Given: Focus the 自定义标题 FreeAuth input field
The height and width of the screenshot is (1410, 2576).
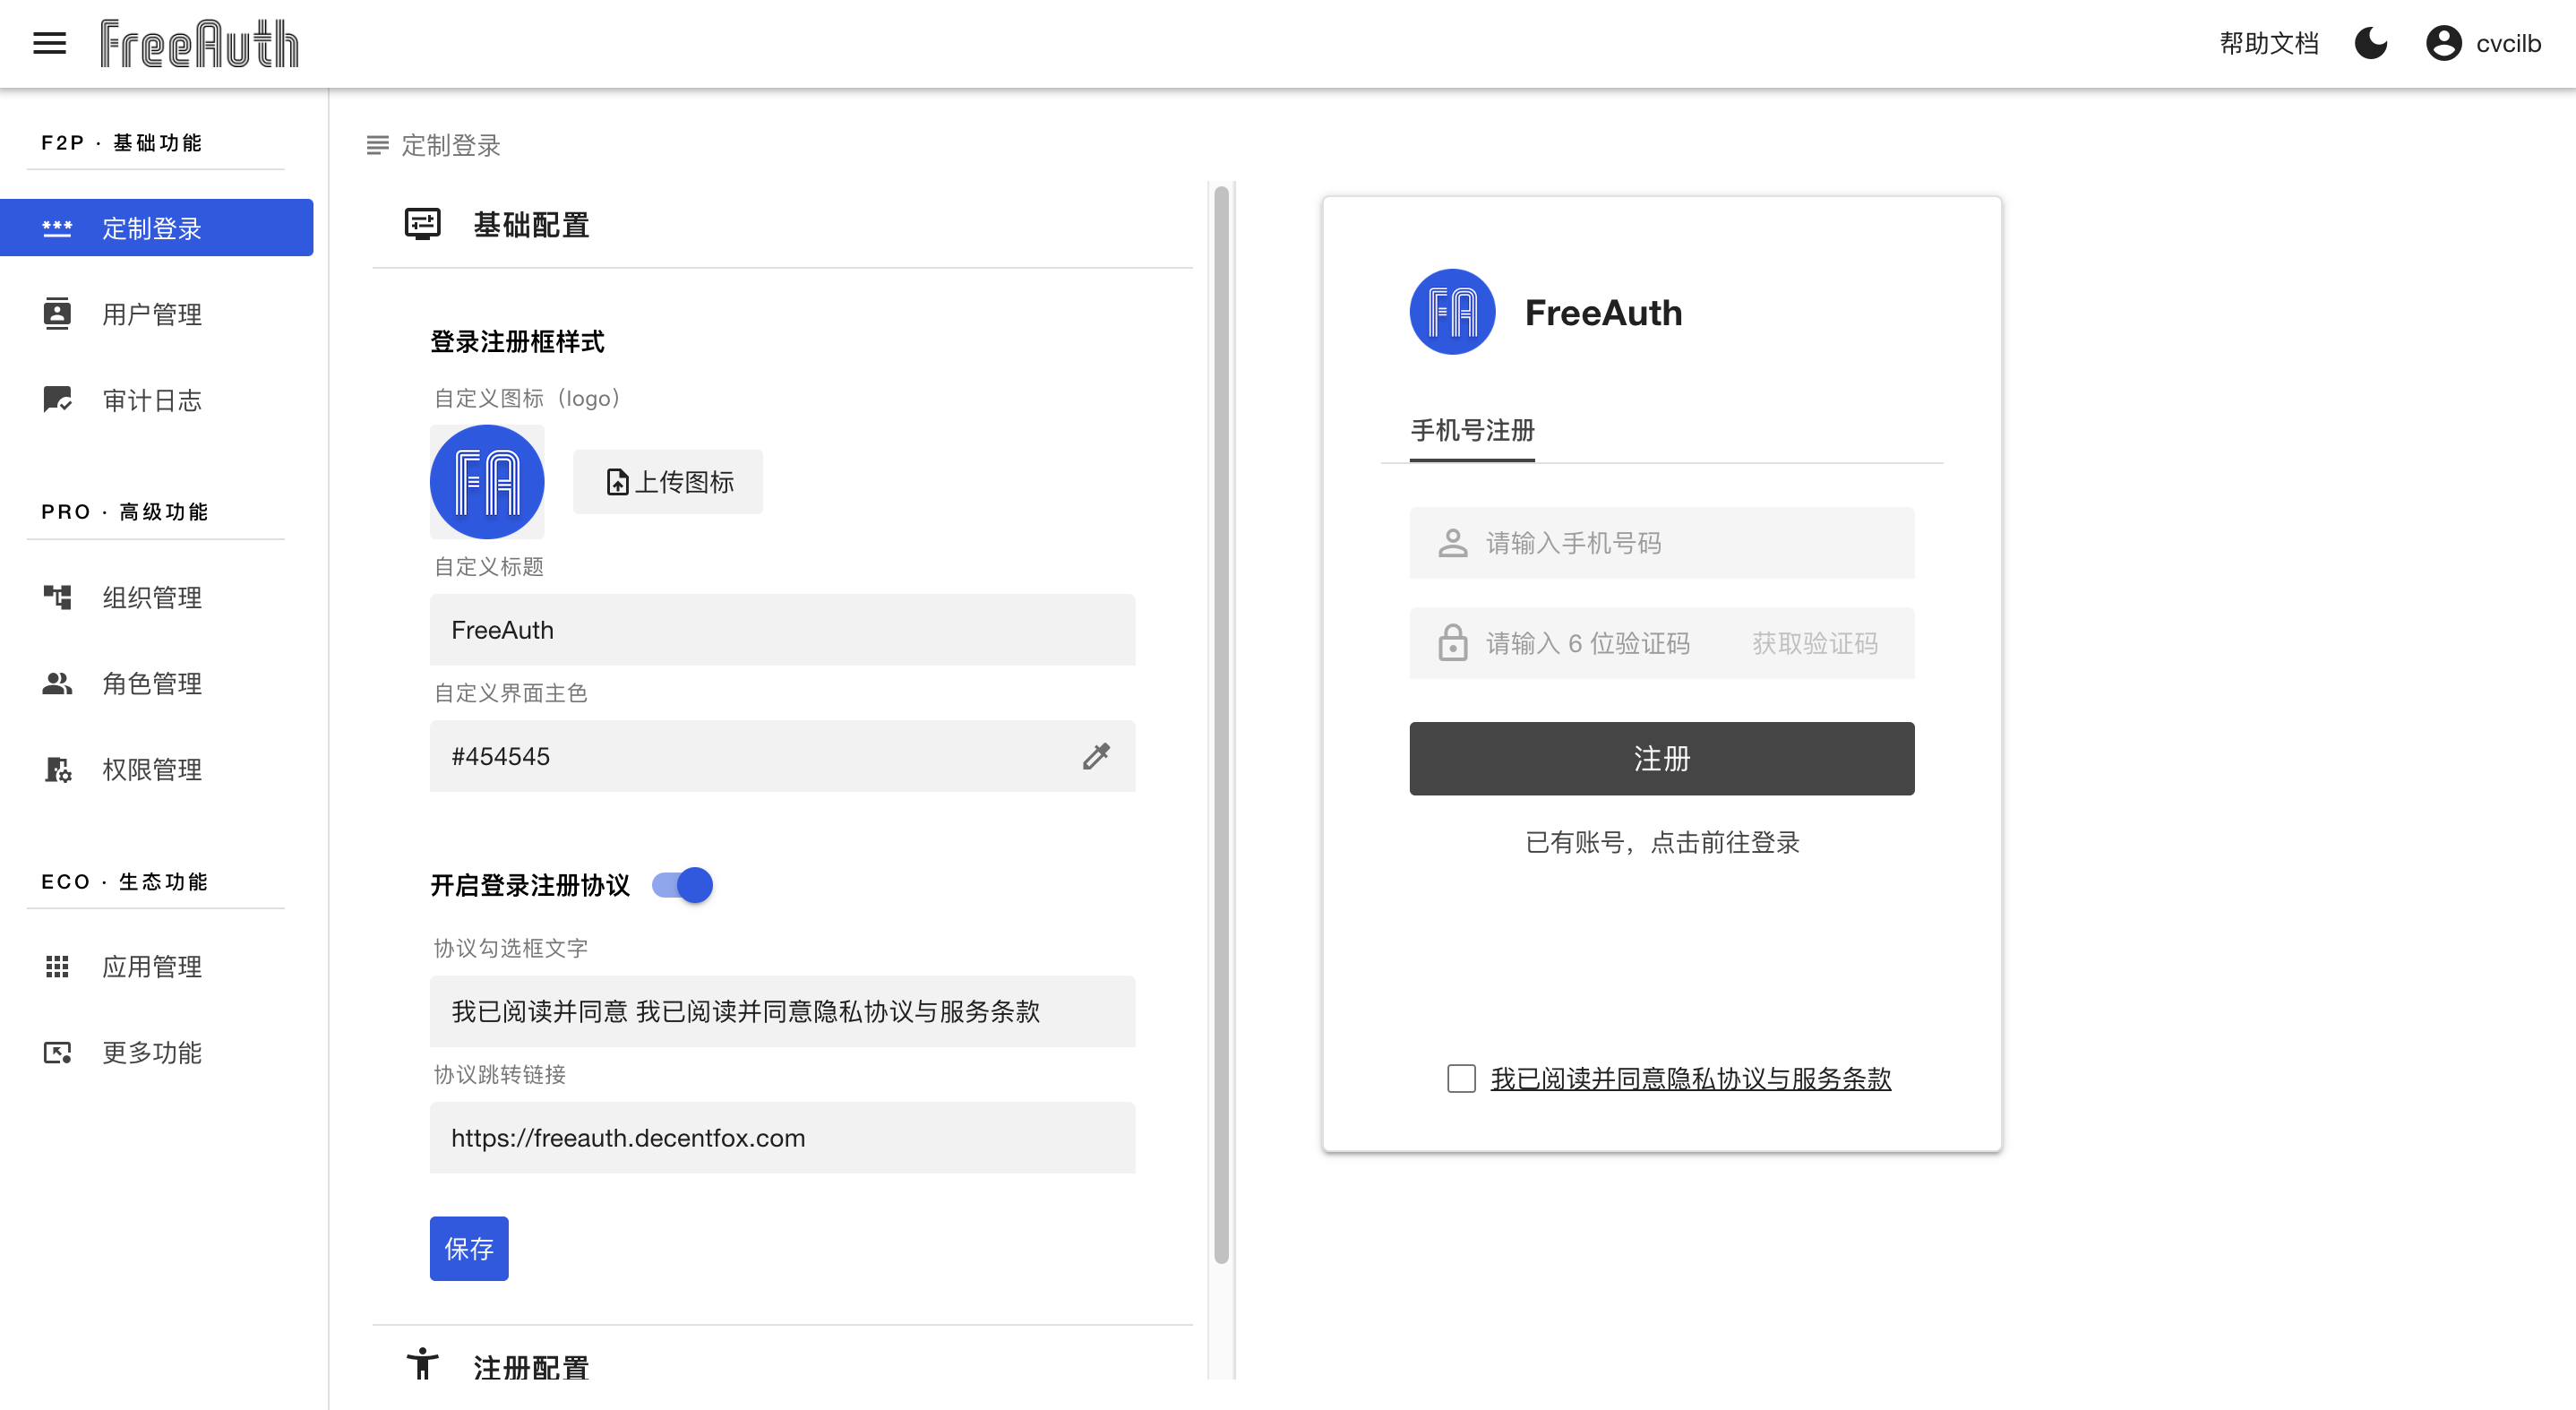Looking at the screenshot, I should point(782,630).
